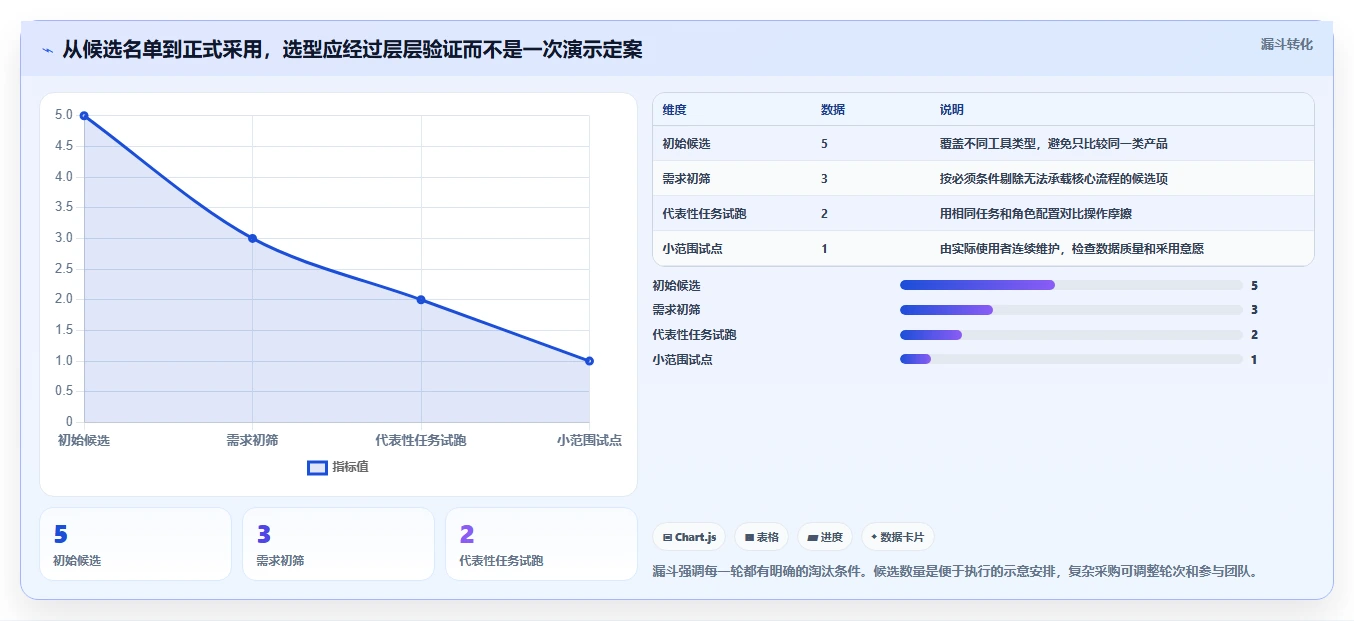Click the value 1 in table 数据 column
The image size is (1354, 621).
tap(824, 249)
